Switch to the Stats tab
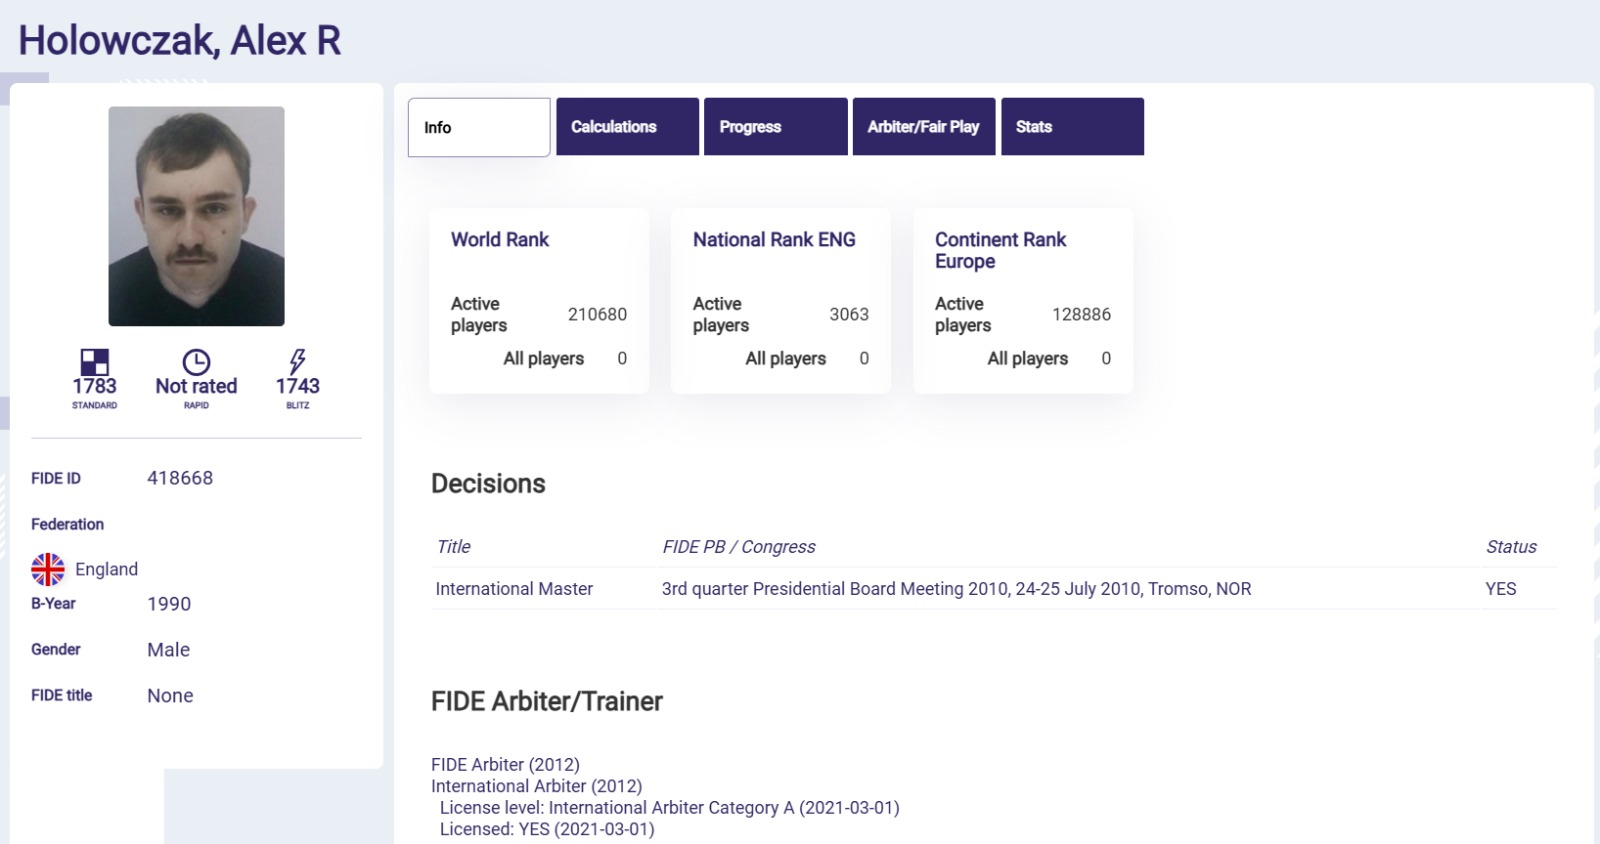This screenshot has width=1600, height=844. coord(1072,127)
